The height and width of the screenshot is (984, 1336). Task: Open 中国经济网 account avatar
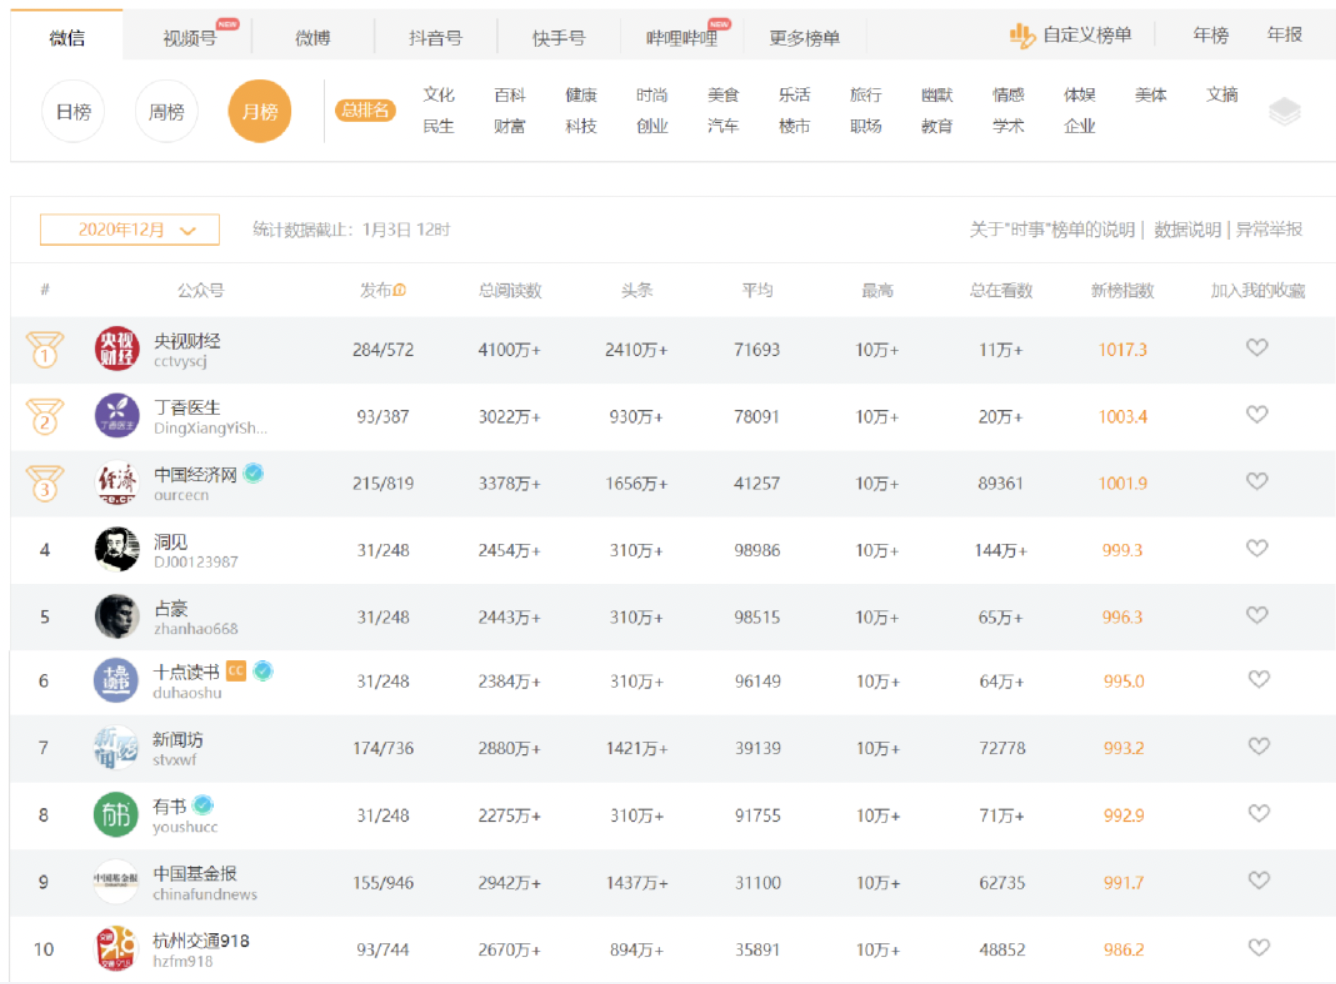click(x=117, y=483)
